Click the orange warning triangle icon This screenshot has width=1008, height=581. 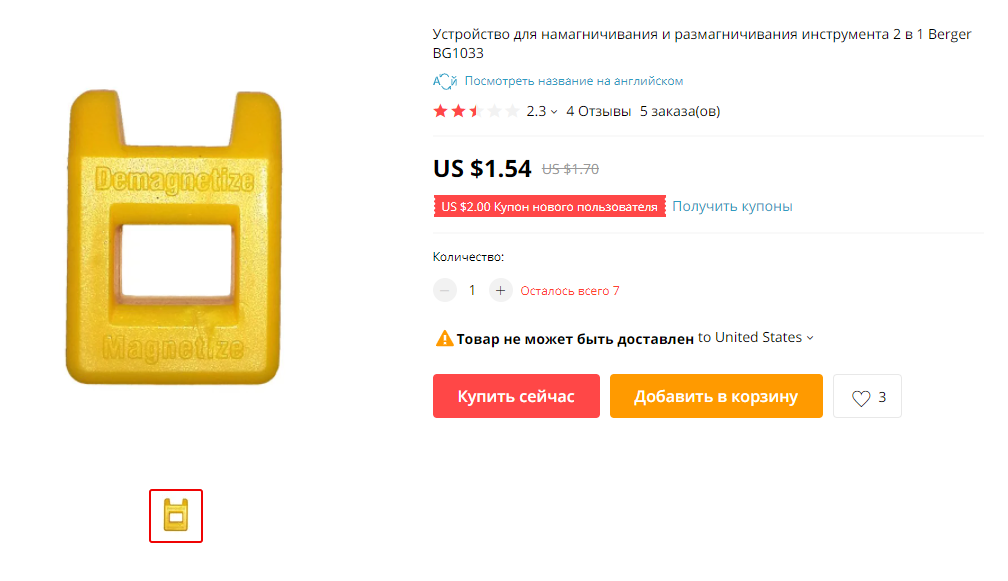tap(444, 338)
